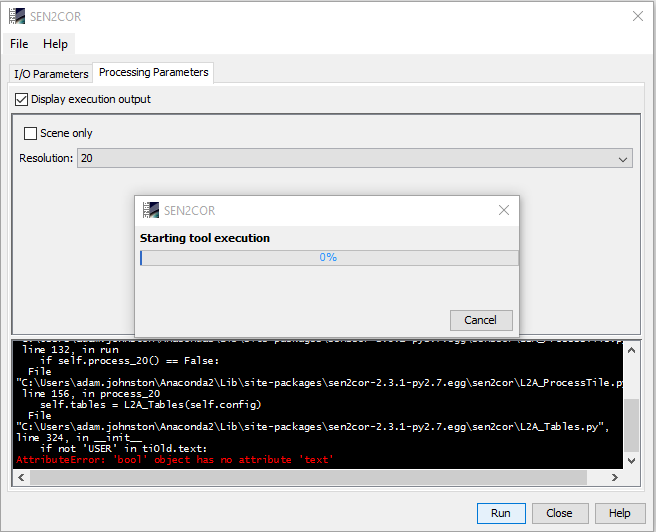Screen dimensions: 656x532
Task: Click the SNAP icon in the progress dialog title
Action: 151,210
